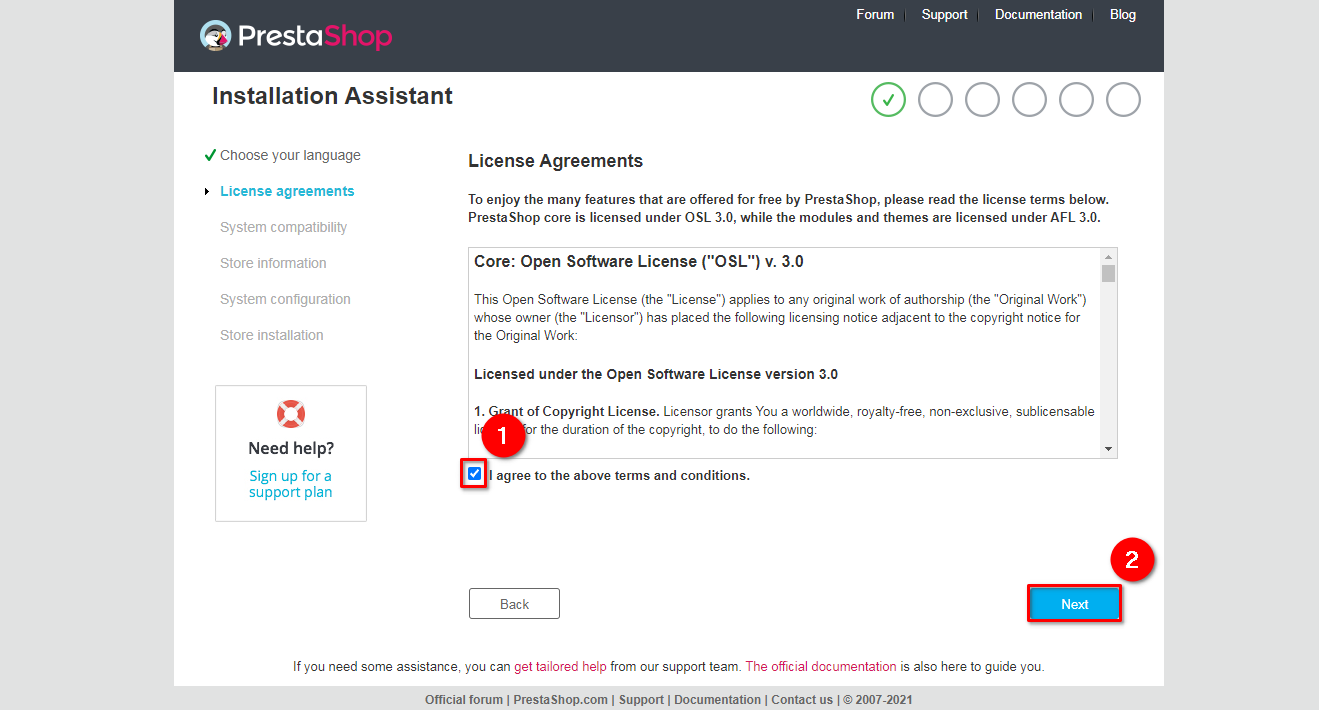The height and width of the screenshot is (710, 1319).
Task: Click the Need help? text
Action: (291, 448)
